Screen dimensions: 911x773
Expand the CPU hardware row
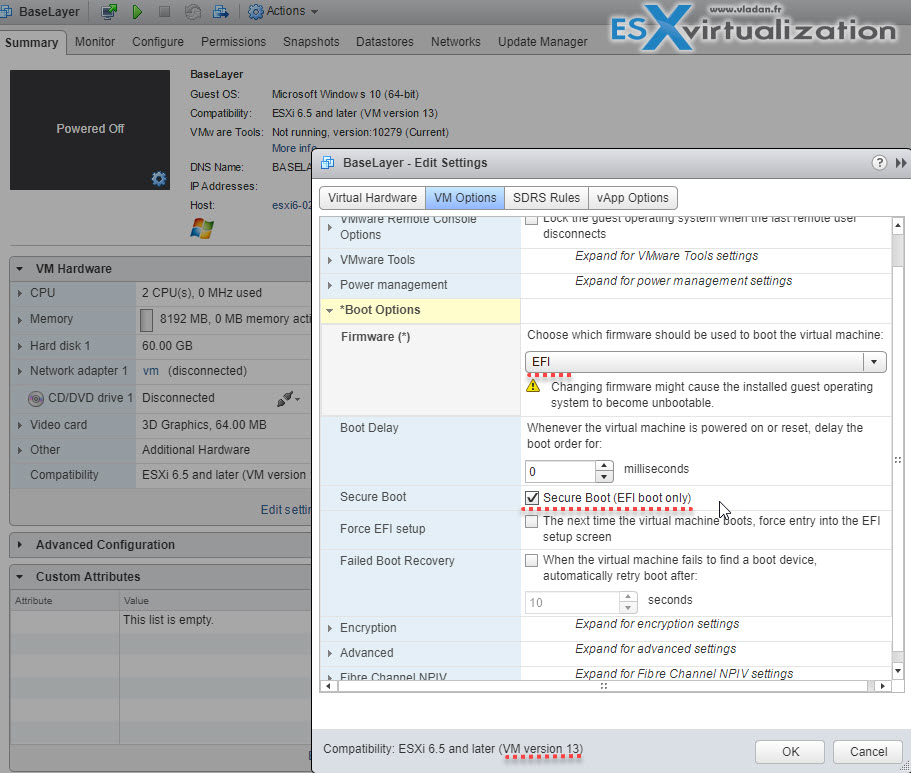[20, 294]
